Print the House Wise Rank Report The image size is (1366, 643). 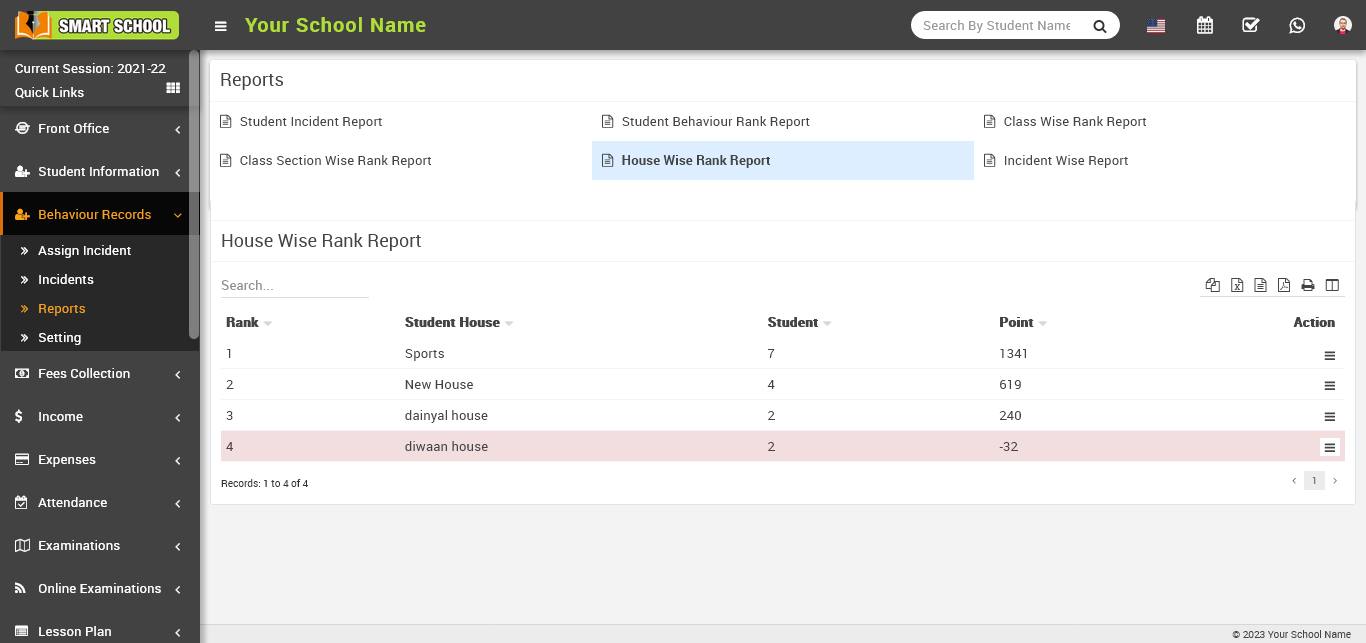coord(1308,285)
